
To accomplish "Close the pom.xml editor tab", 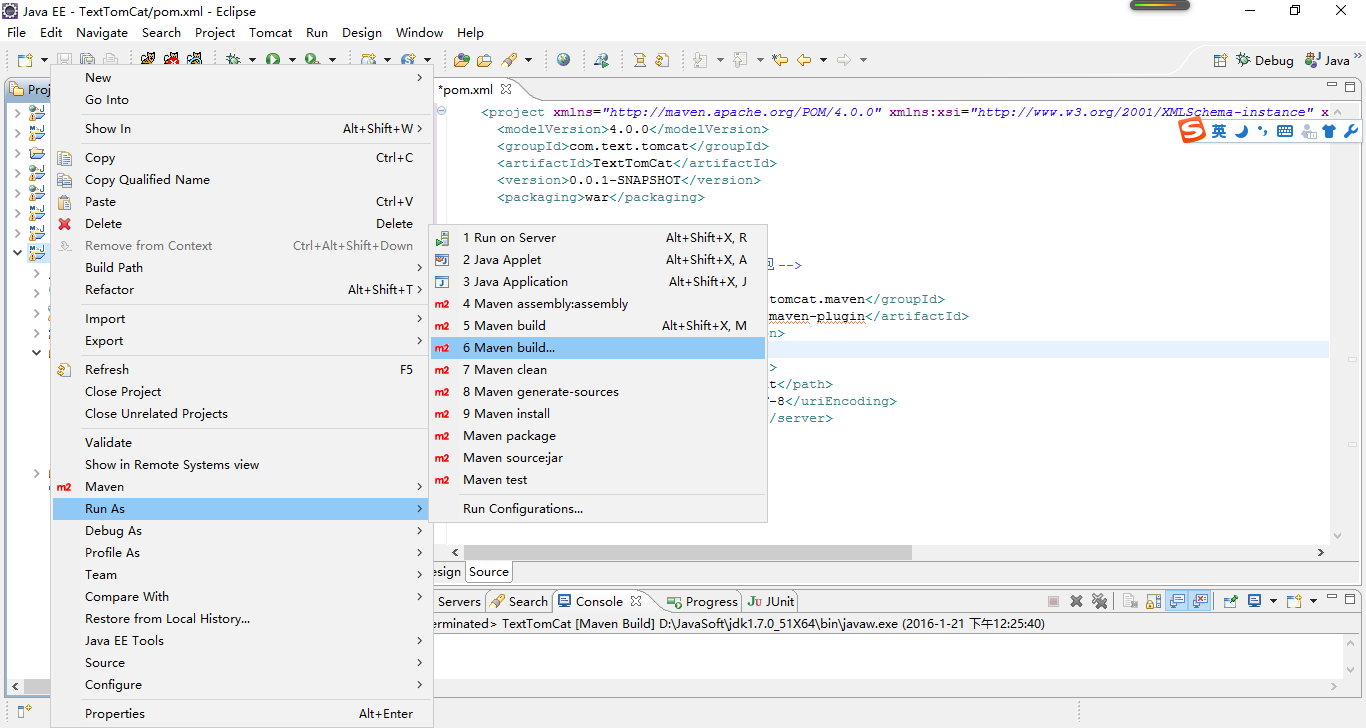I will tap(506, 89).
